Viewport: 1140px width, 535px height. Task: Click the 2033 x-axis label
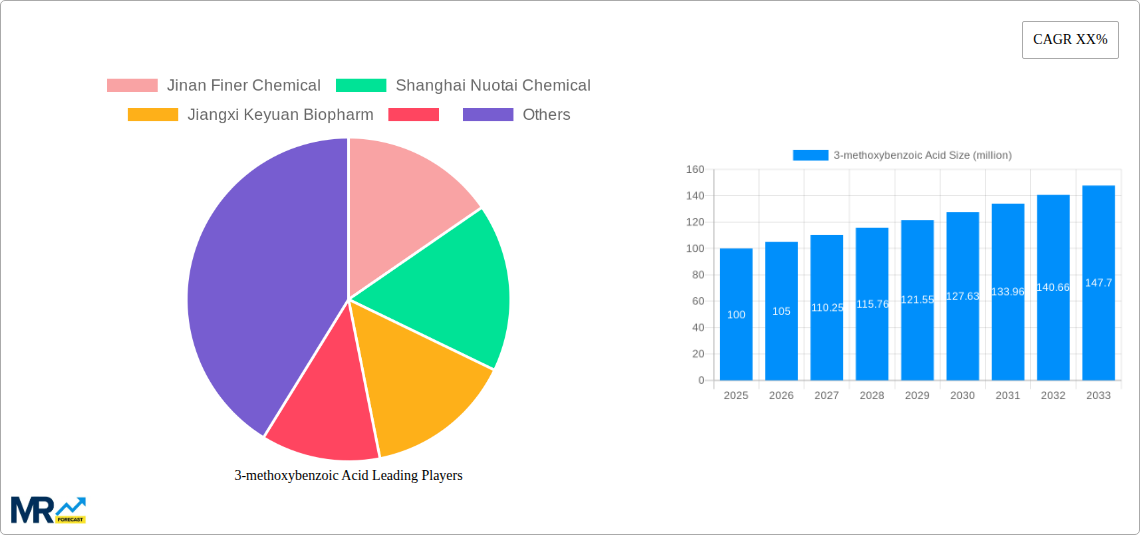pyautogui.click(x=1099, y=395)
